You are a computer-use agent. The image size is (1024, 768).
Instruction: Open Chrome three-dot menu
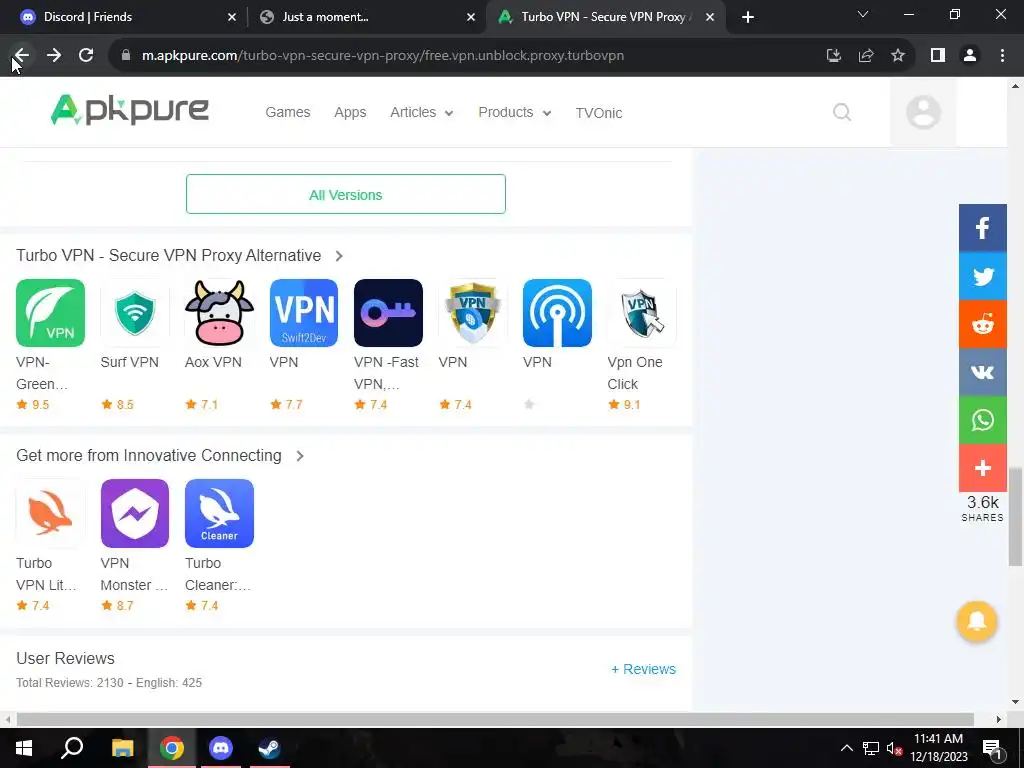pos(1002,56)
